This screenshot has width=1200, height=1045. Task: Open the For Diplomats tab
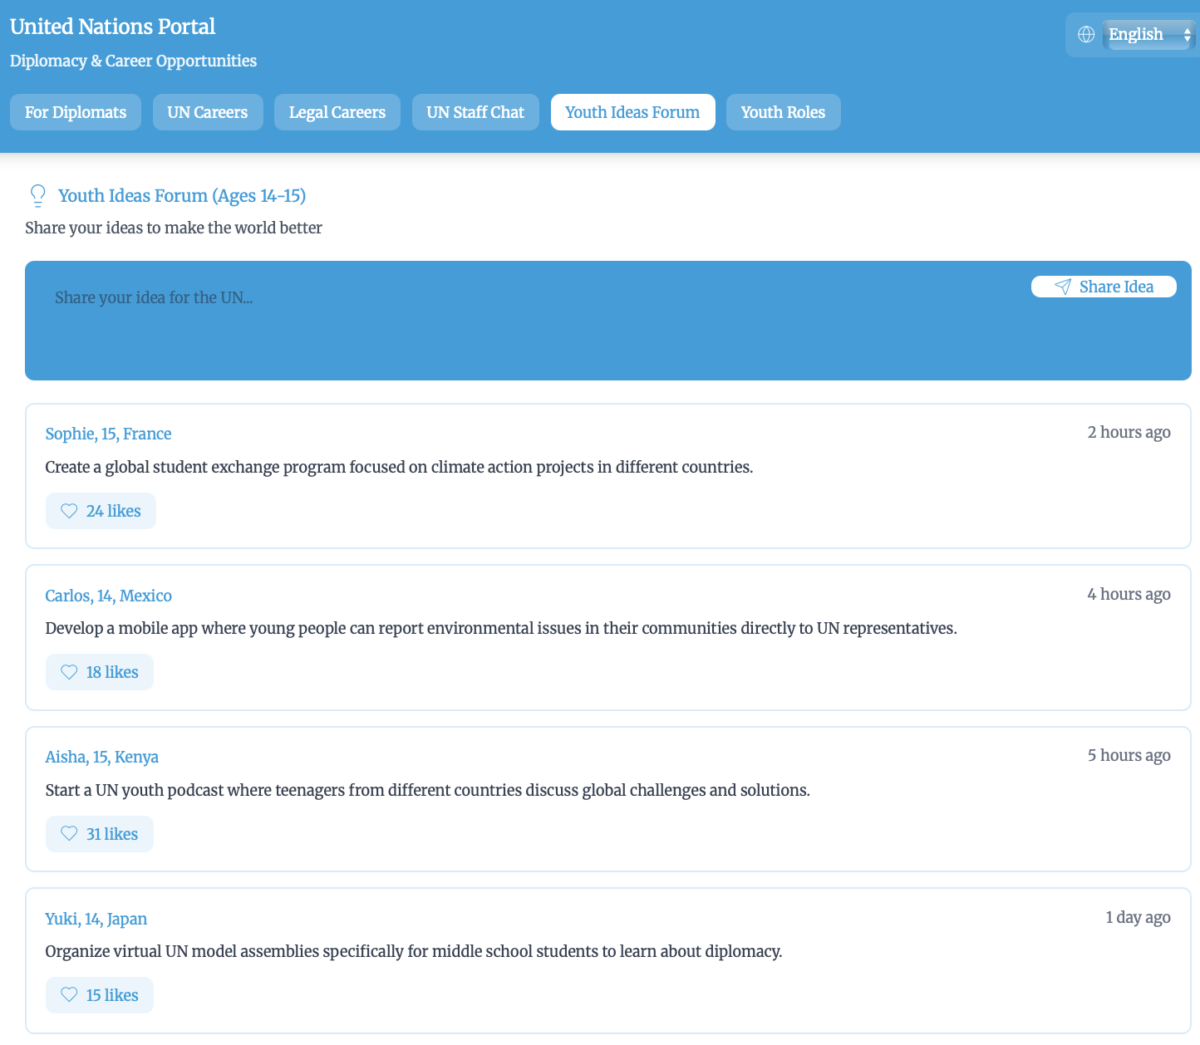[x=76, y=112]
